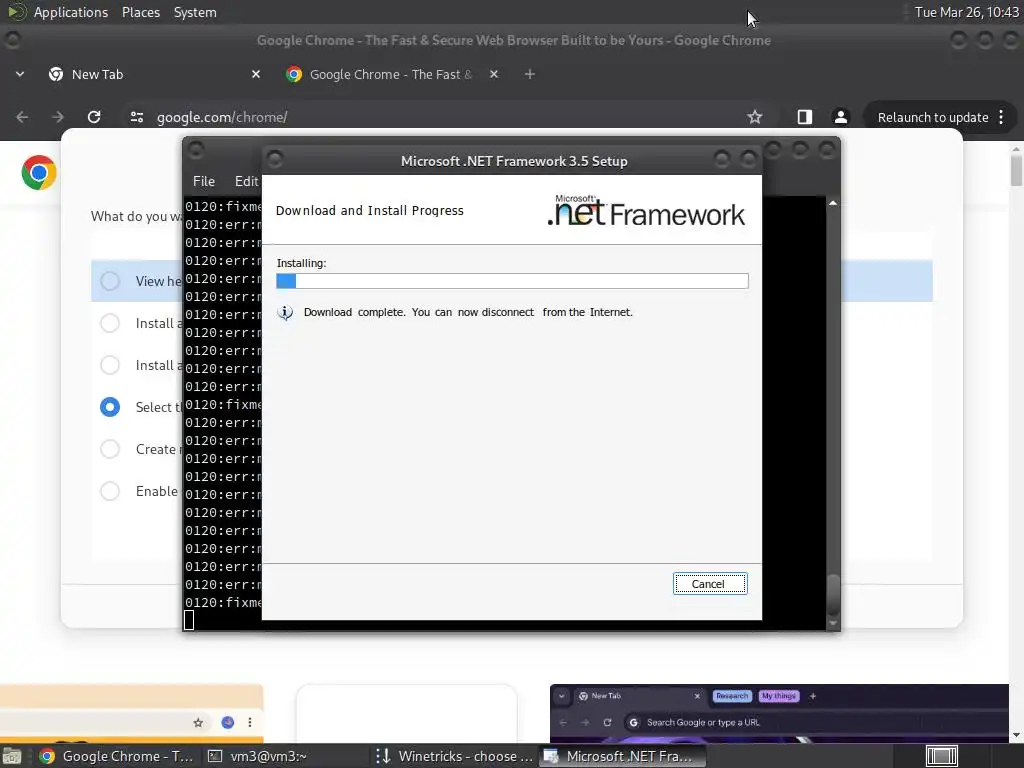The width and height of the screenshot is (1024, 768).
Task: Go back in Chrome
Action: [x=22, y=117]
